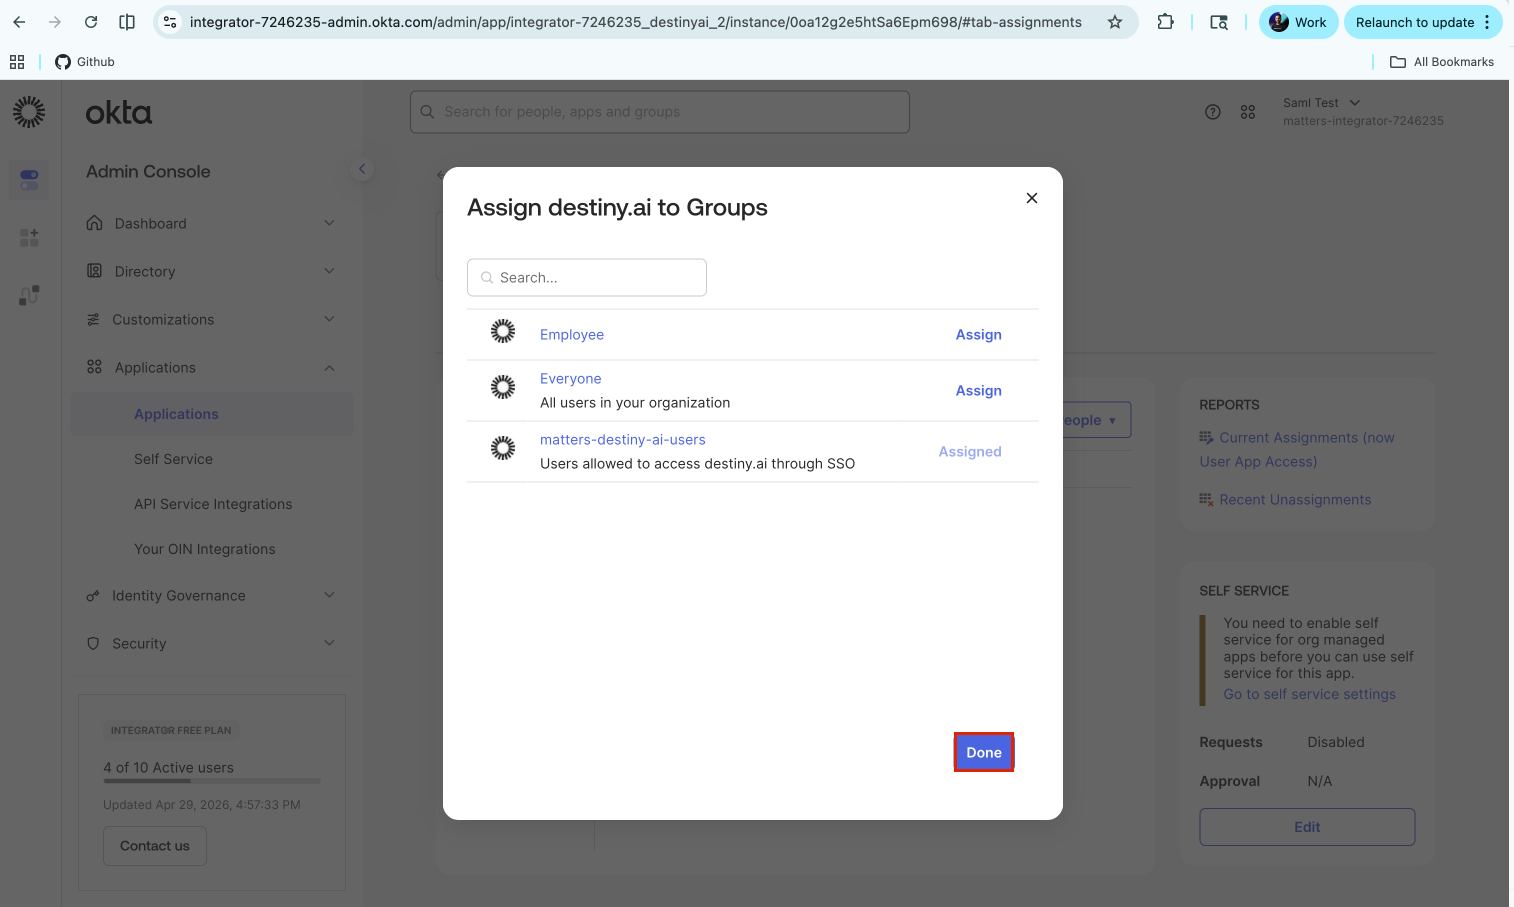The width and height of the screenshot is (1514, 907).
Task: Open the People filter dropdown behind dialog
Action: point(1096,420)
